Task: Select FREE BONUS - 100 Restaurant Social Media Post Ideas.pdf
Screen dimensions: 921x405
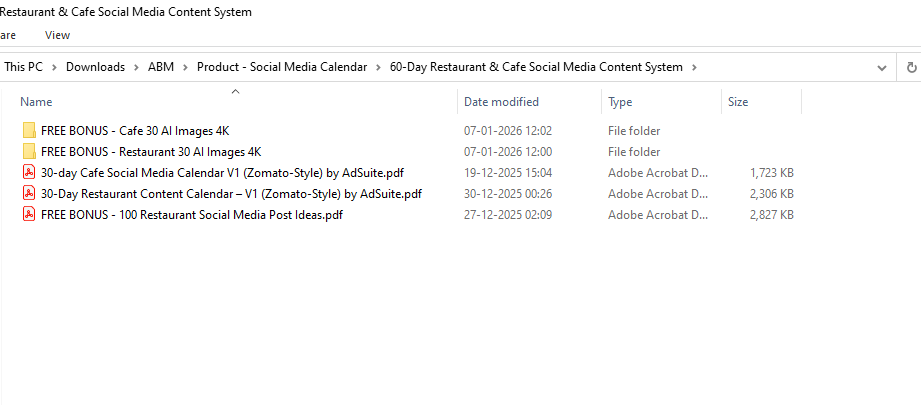Action: coord(191,215)
